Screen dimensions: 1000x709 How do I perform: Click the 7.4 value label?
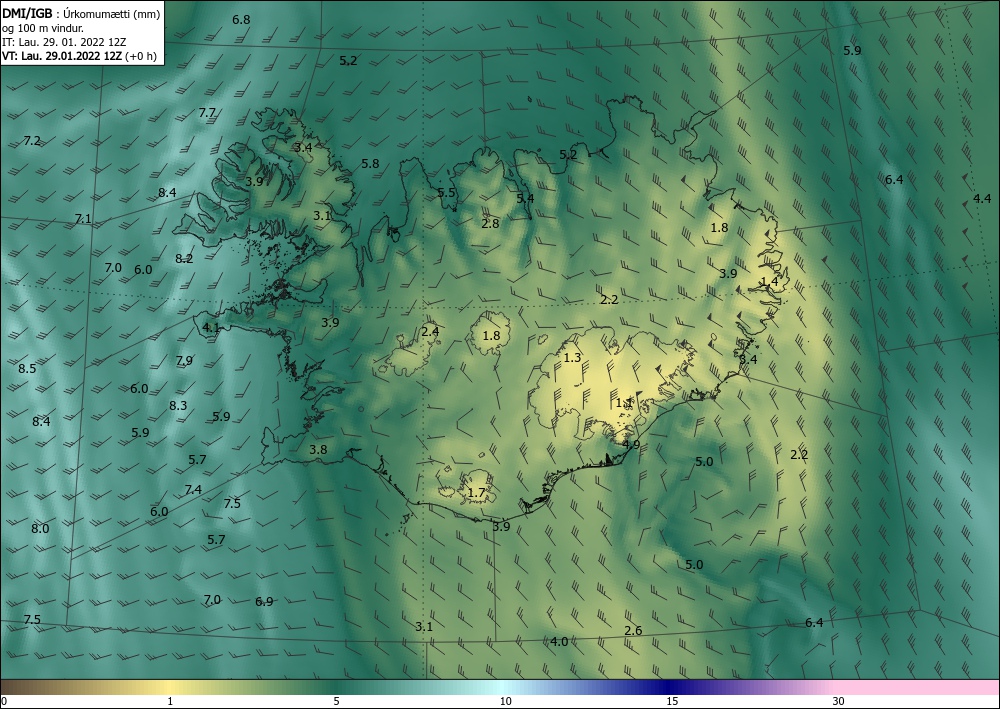(x=193, y=490)
